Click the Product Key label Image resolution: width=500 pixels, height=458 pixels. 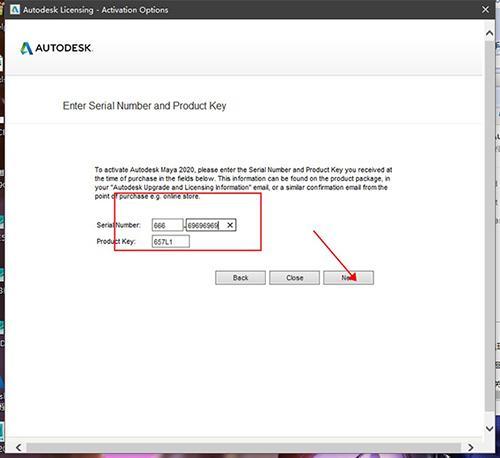pos(116,241)
